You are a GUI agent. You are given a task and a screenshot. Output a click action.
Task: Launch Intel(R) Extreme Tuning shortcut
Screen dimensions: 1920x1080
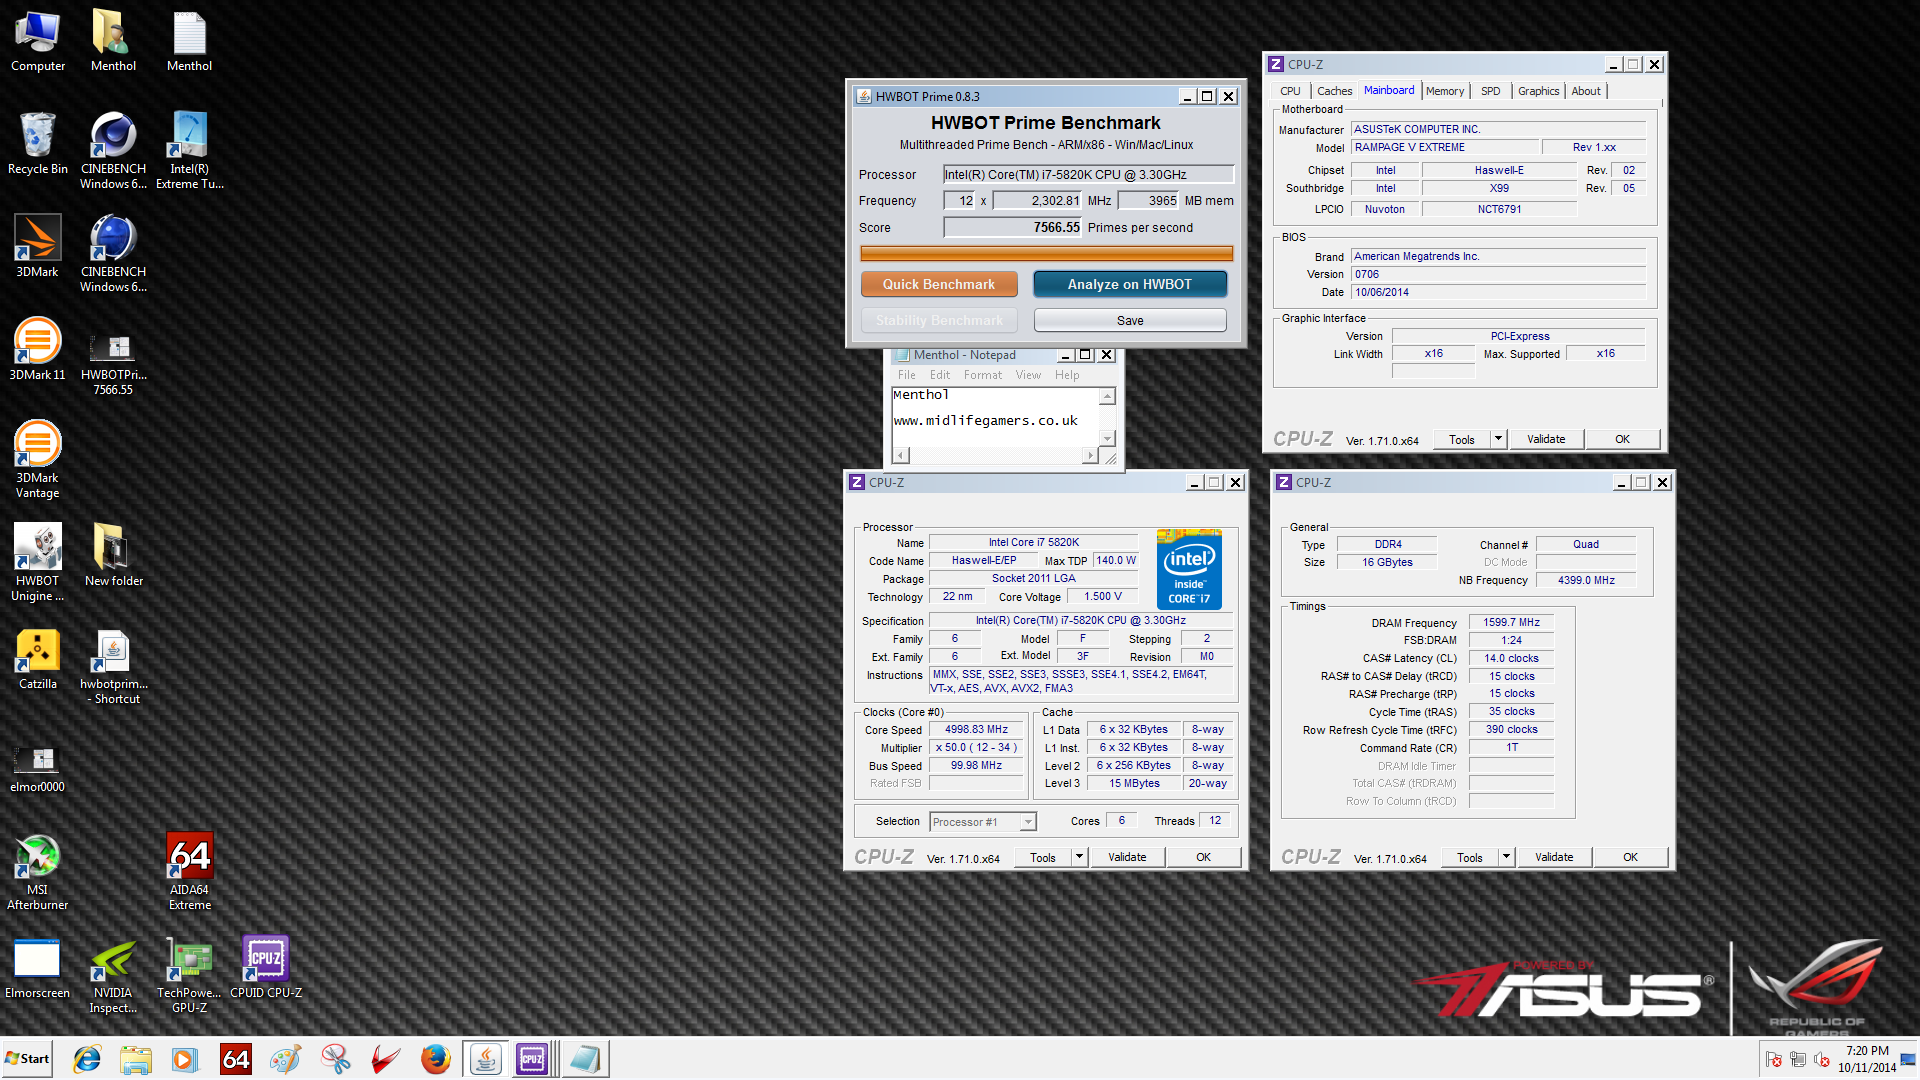pos(189,150)
